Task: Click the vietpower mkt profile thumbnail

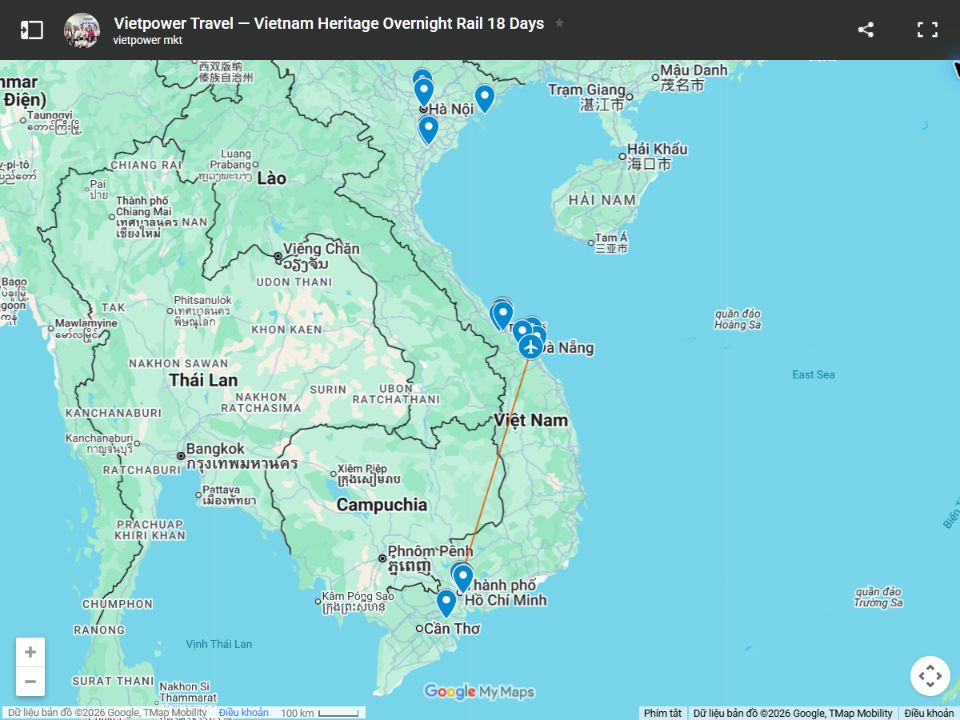Action: tap(82, 30)
